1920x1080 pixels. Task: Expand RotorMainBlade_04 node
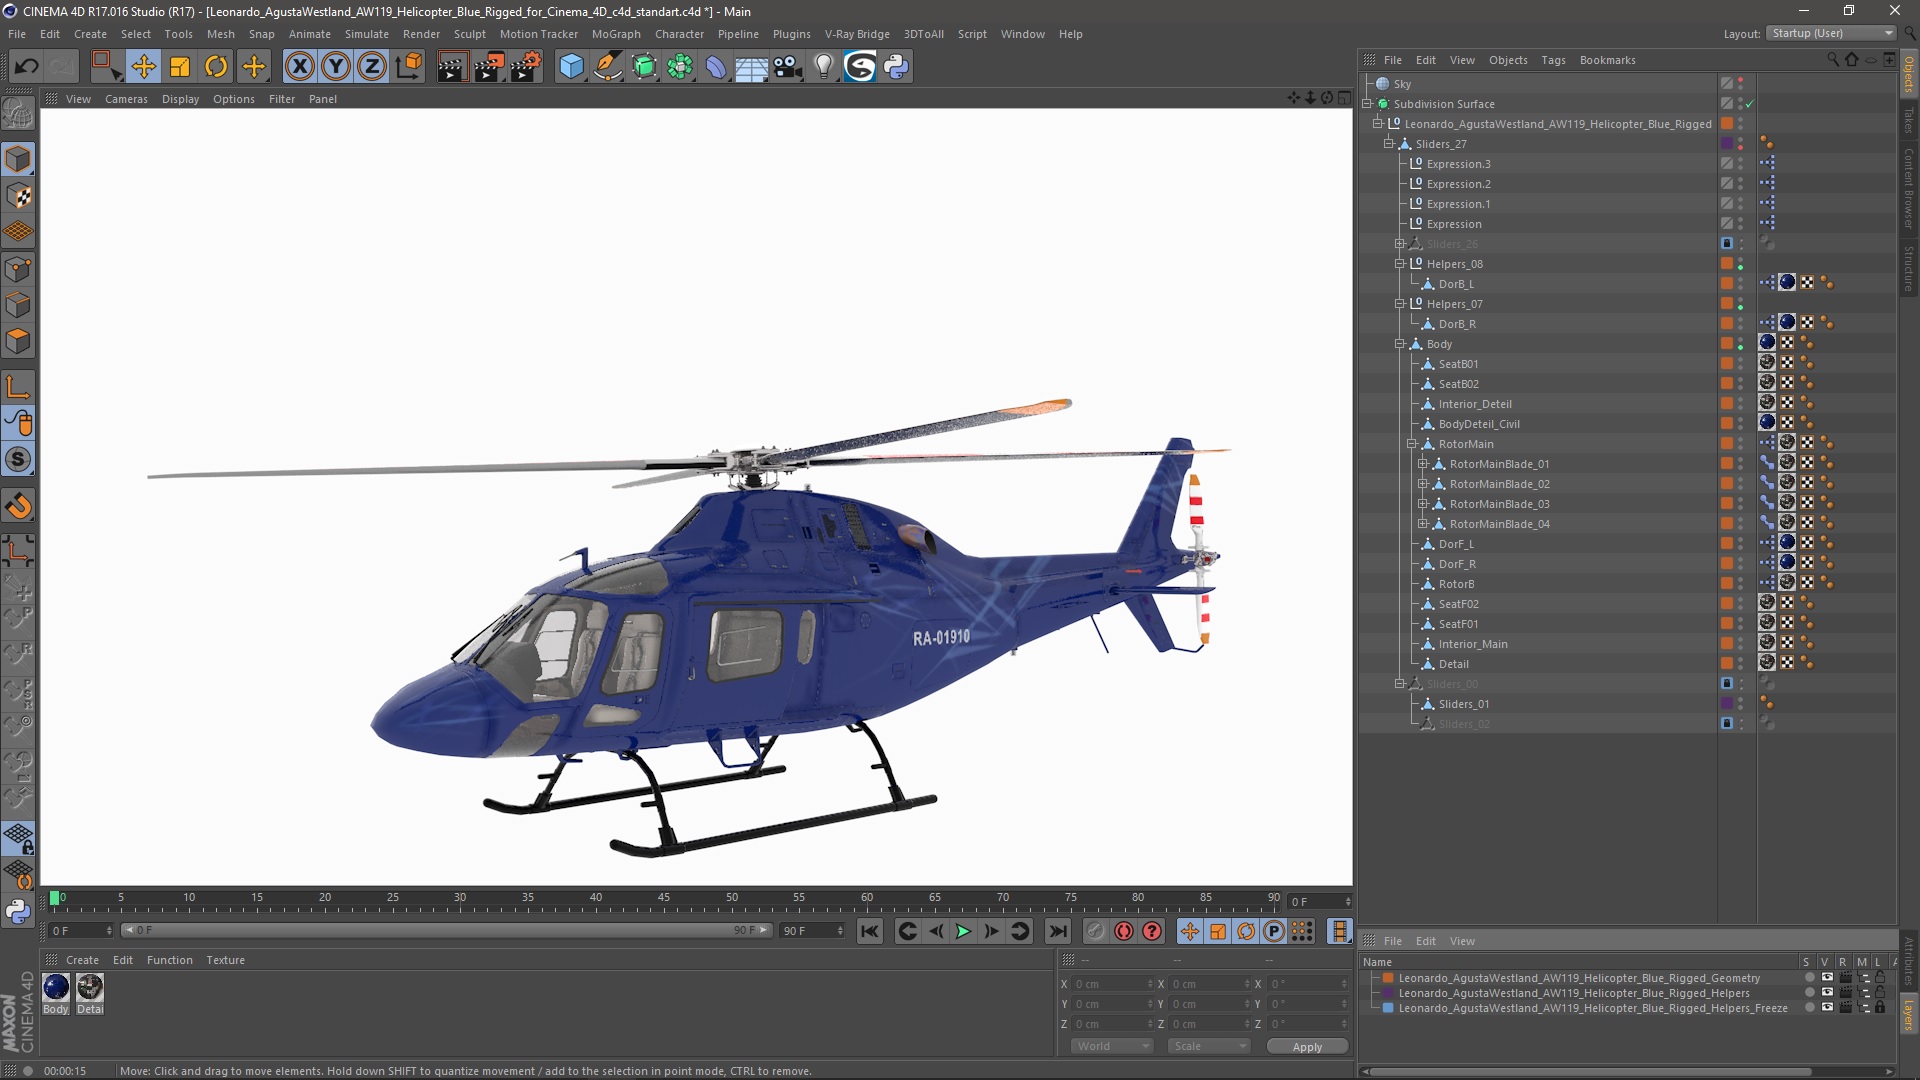pos(1423,524)
